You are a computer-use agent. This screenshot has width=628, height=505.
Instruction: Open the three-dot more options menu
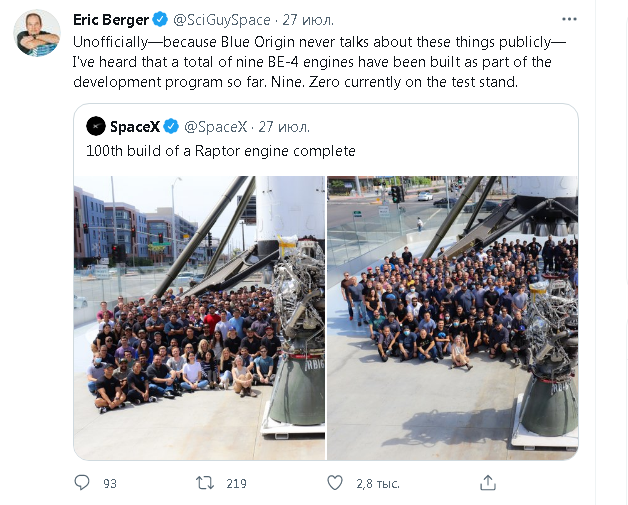569,19
